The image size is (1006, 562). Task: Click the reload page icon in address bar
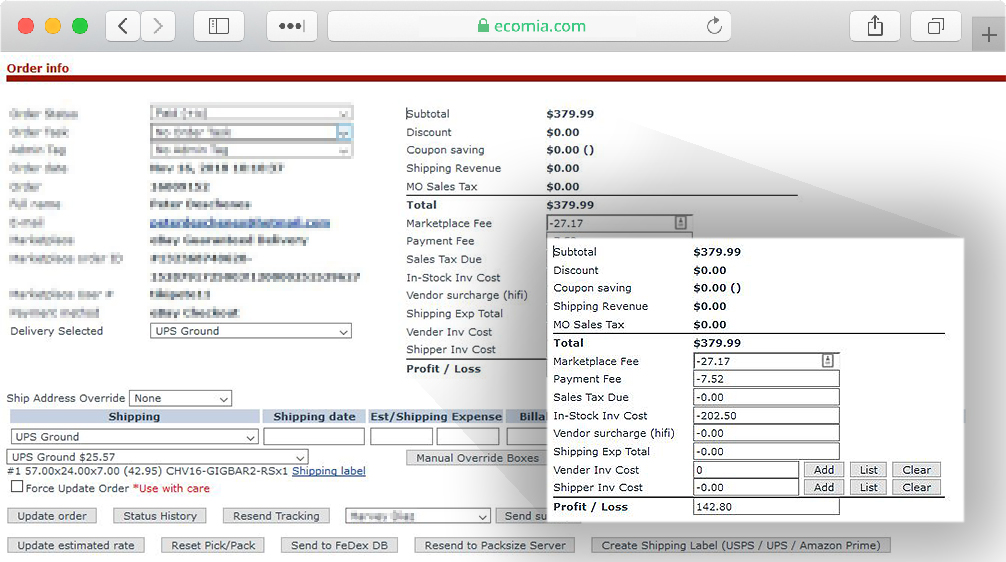point(714,27)
